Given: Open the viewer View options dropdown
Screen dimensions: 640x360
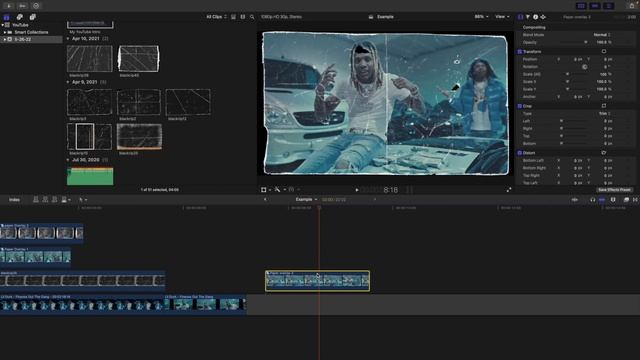Looking at the screenshot, I should [x=502, y=17].
